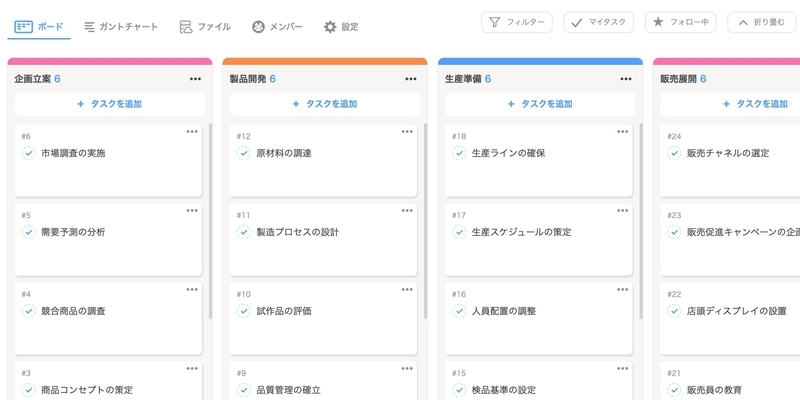The image size is (800, 400).
Task: Open options menu on card #9
Action: point(407,369)
